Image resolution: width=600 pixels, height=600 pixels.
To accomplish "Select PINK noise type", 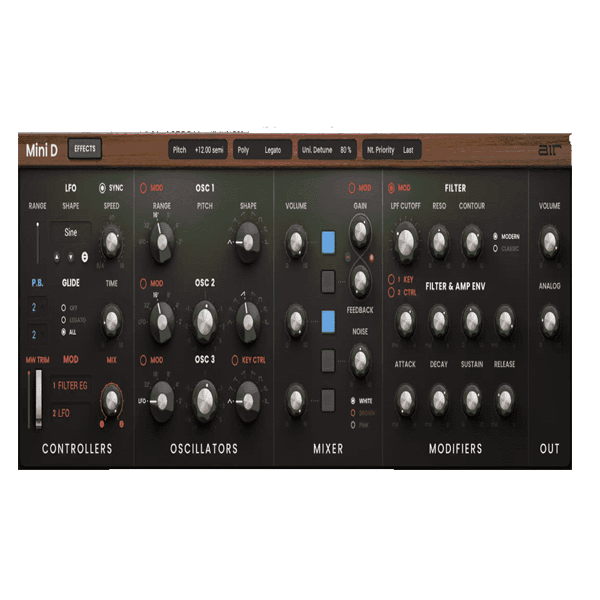I will pyautogui.click(x=353, y=425).
